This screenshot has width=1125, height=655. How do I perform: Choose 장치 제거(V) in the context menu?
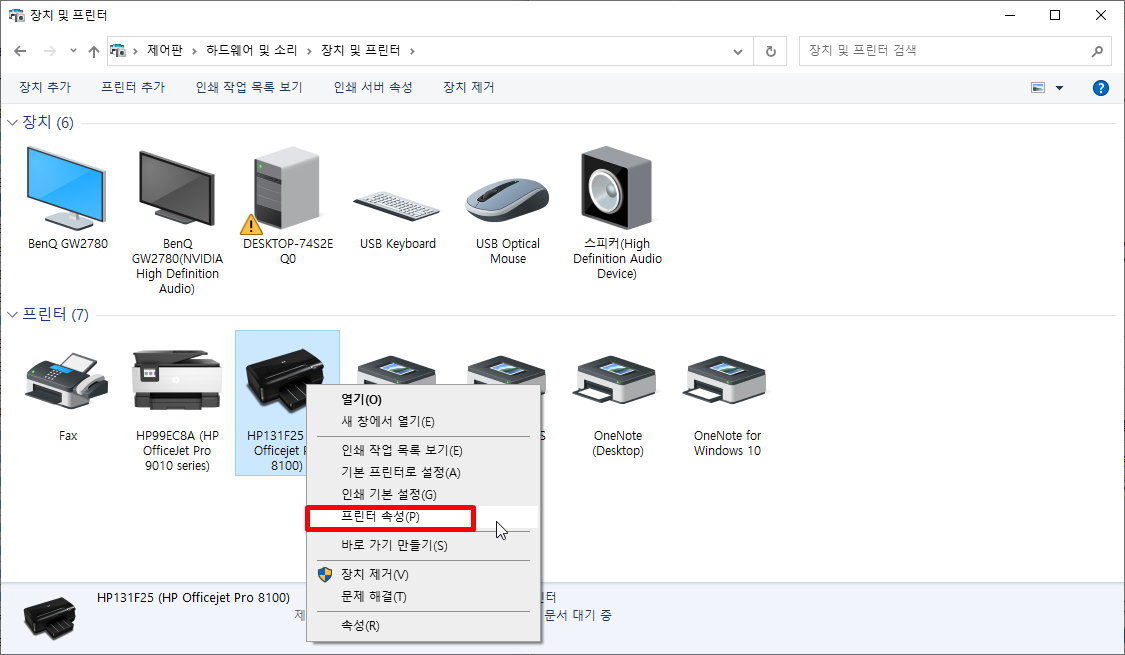(x=423, y=575)
